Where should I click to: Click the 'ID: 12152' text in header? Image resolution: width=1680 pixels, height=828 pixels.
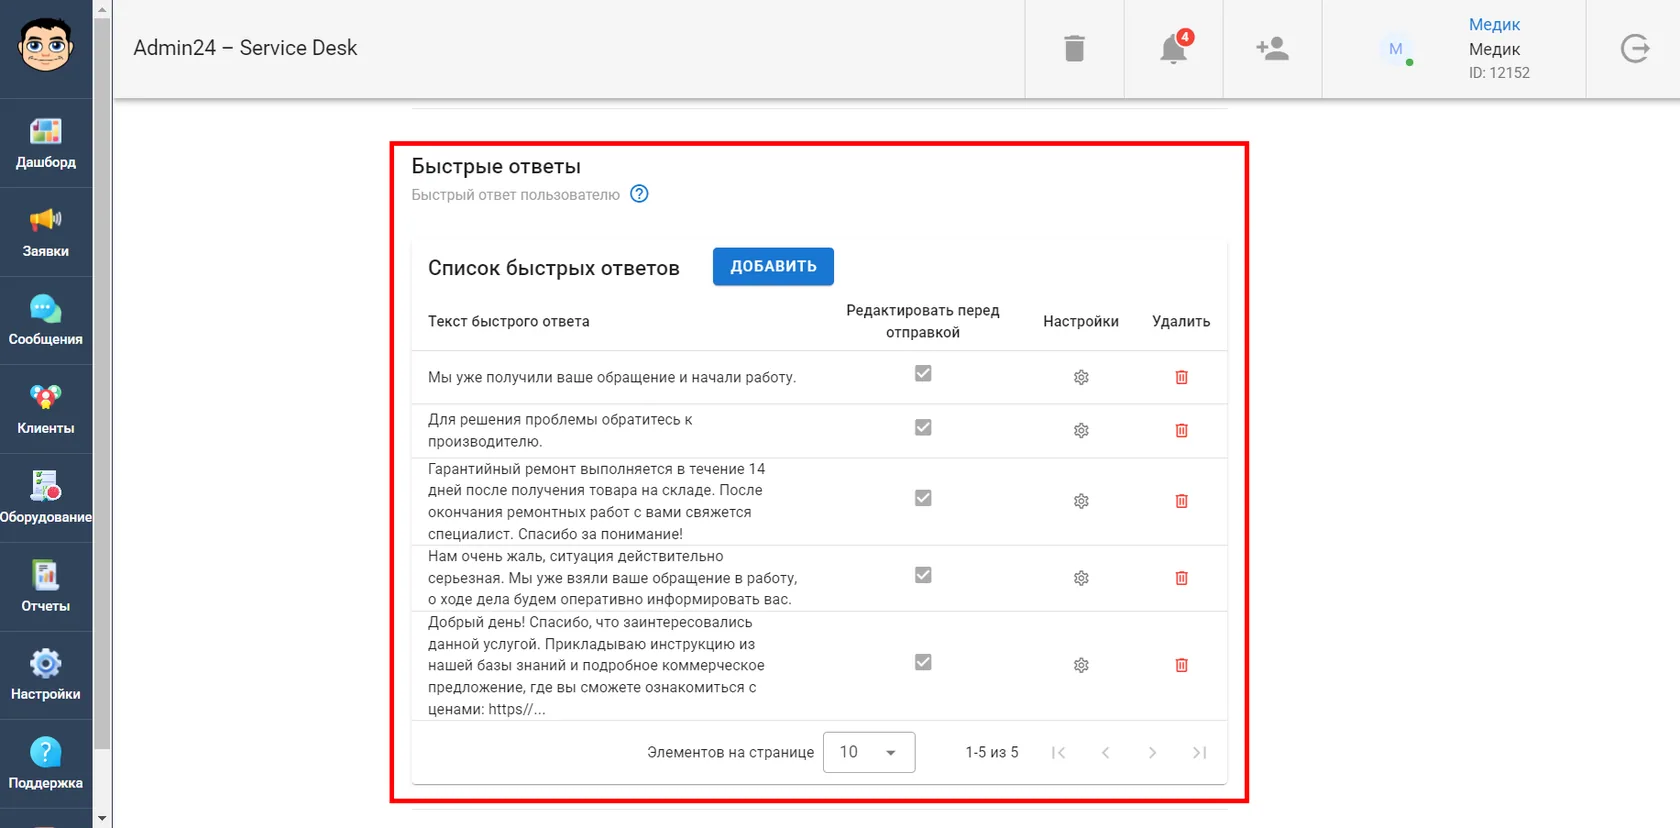pyautogui.click(x=1499, y=73)
